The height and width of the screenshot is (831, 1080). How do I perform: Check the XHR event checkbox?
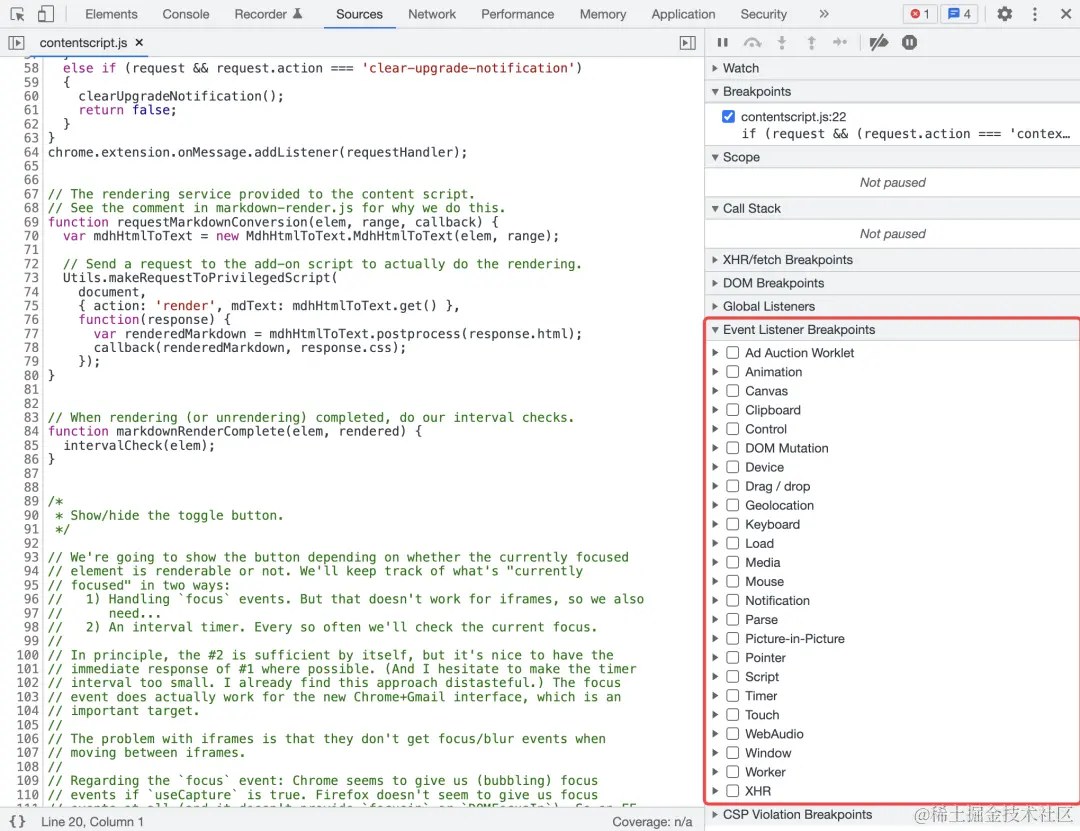(x=733, y=791)
